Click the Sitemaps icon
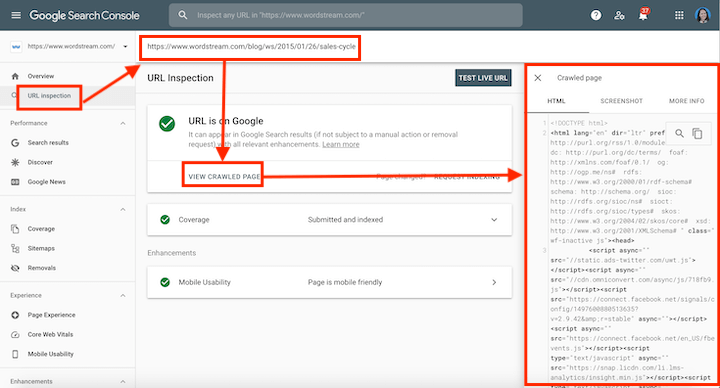 tap(15, 248)
